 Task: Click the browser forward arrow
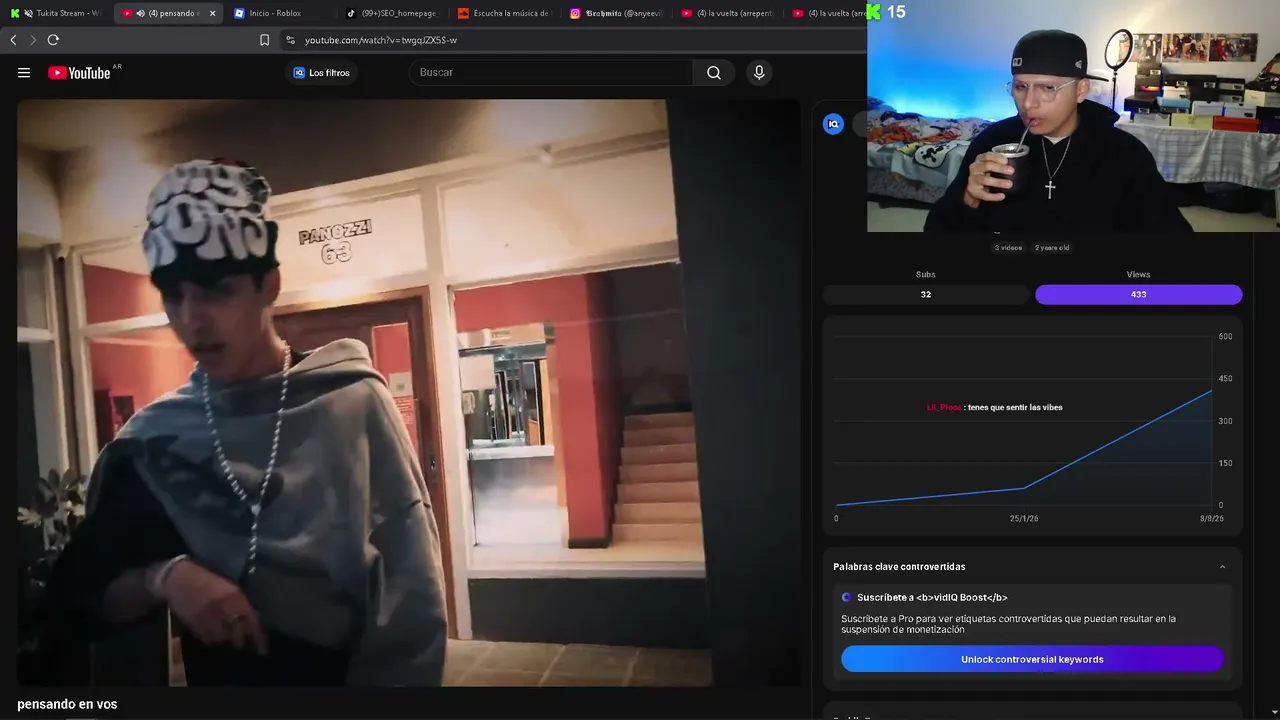(33, 40)
